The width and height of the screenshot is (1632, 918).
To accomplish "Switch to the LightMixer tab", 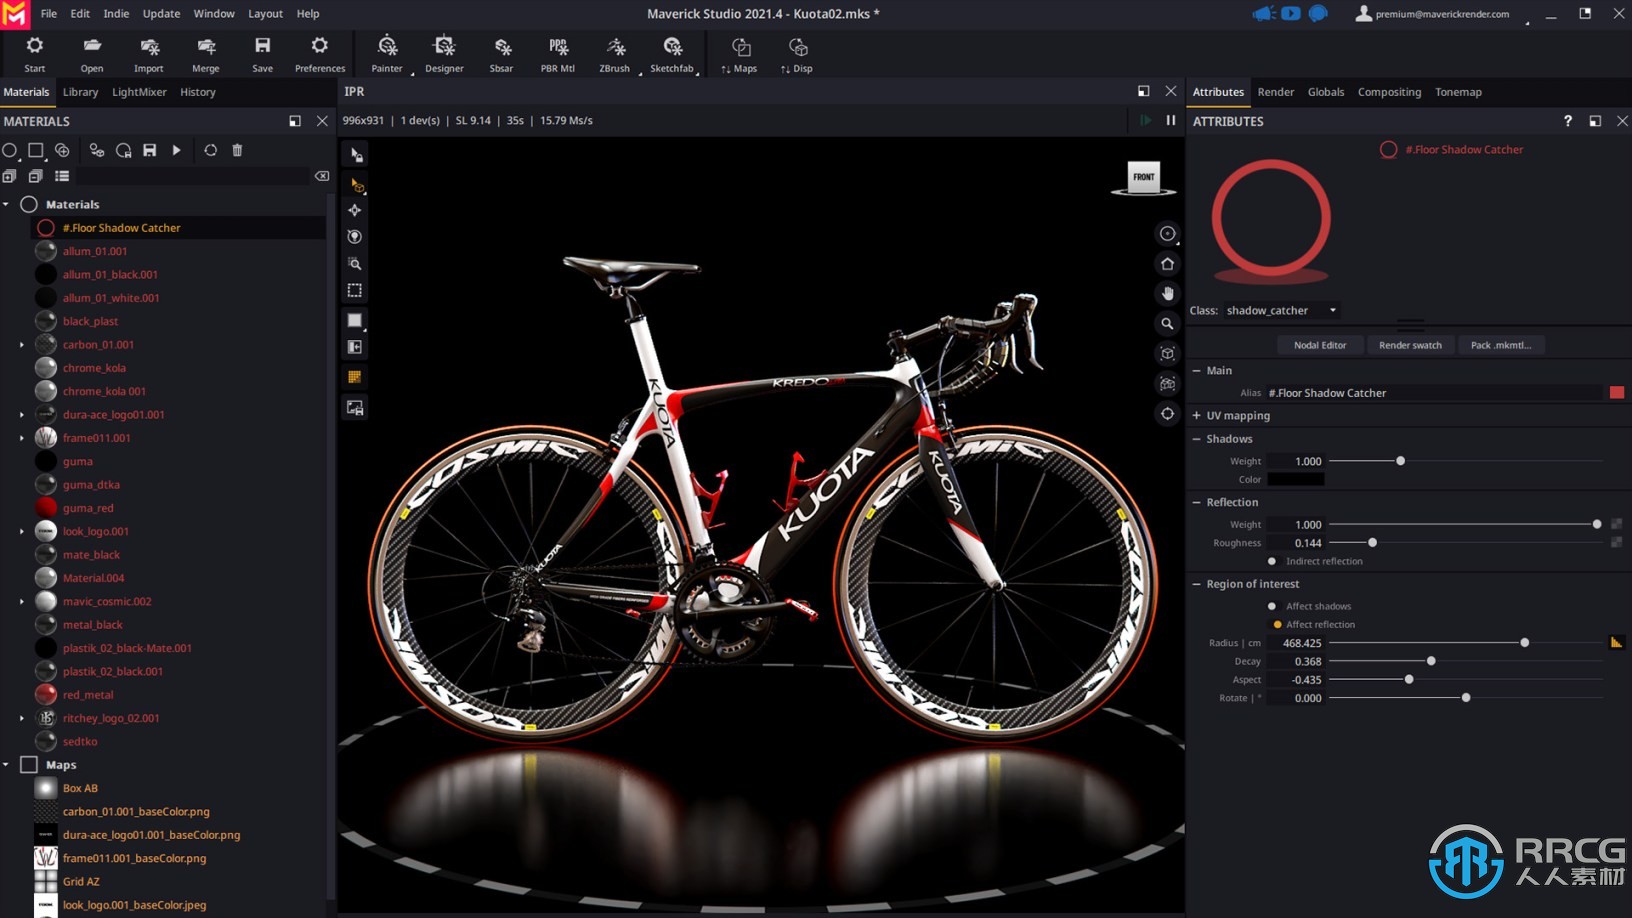I will [139, 92].
